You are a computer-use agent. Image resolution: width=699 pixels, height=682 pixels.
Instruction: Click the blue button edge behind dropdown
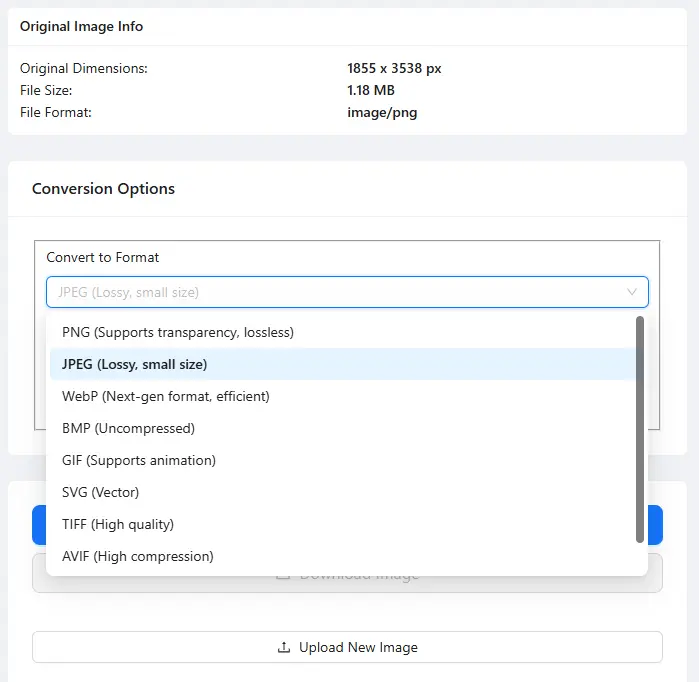point(655,524)
